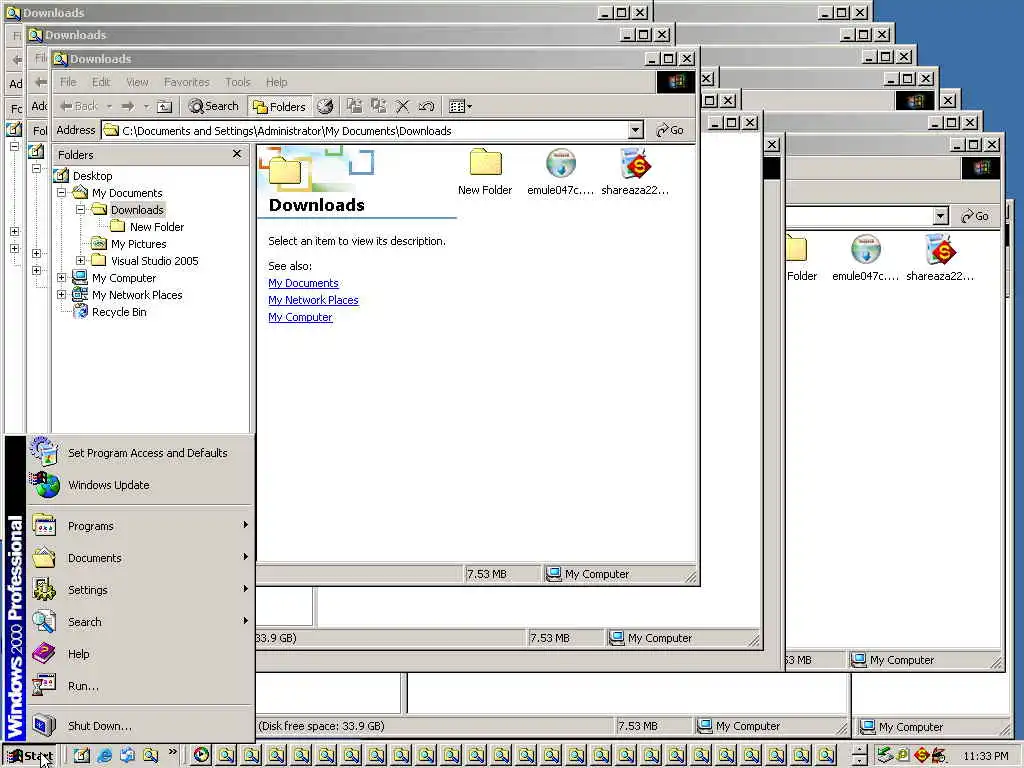This screenshot has height=768, width=1024.
Task: Select the emule047c file icon in front window
Action: (x=560, y=172)
